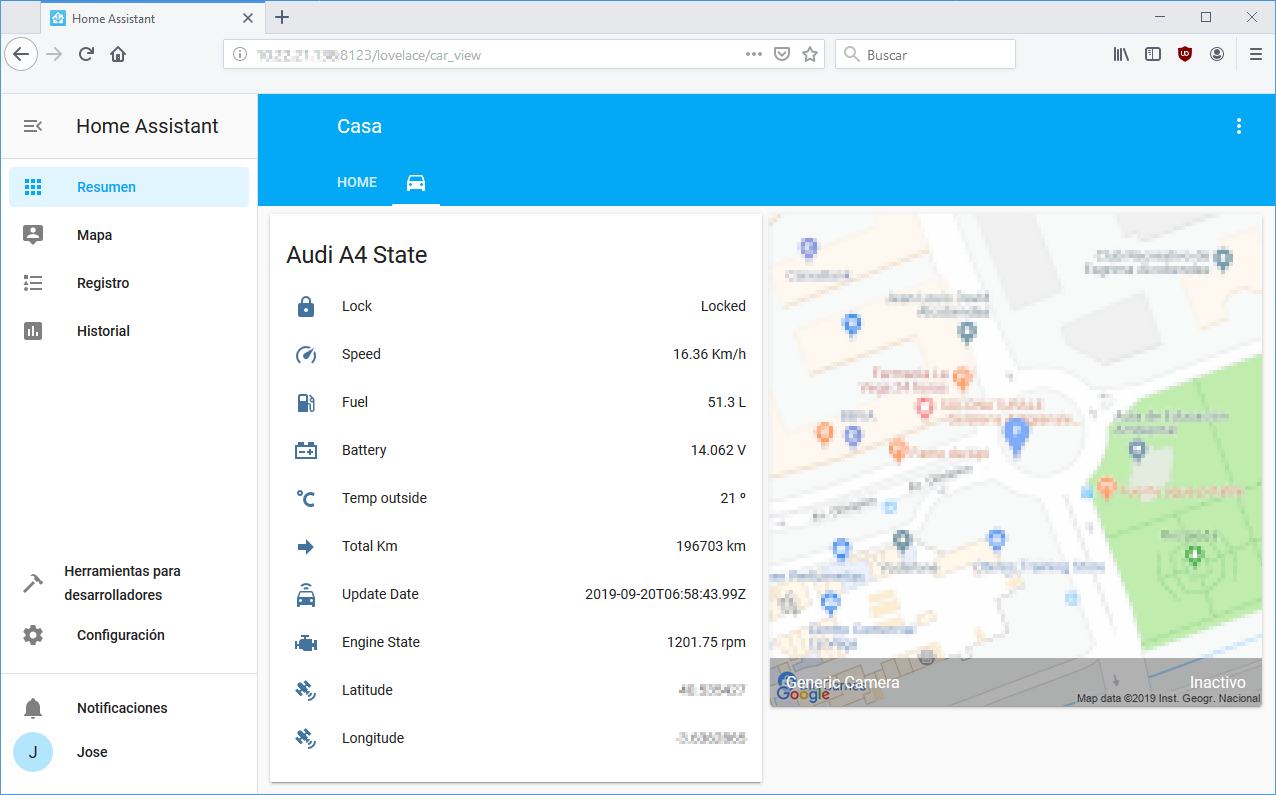Click the developer tools hammer icon

click(33, 583)
